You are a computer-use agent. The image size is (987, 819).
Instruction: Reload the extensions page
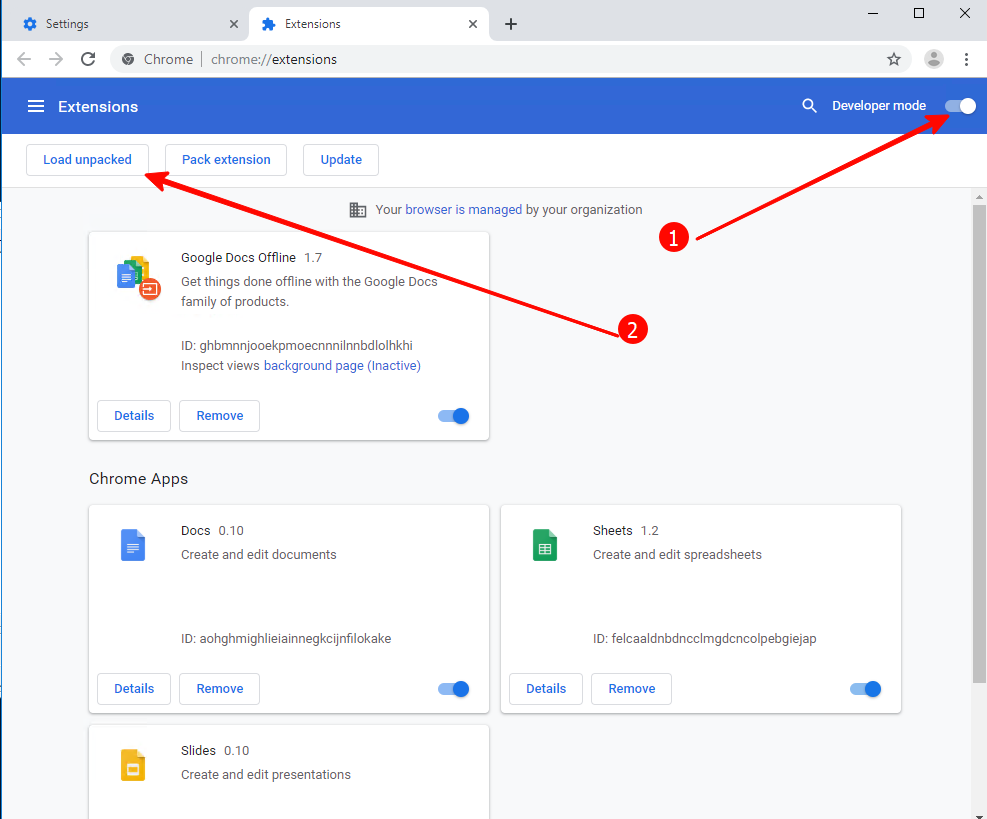tap(88, 59)
